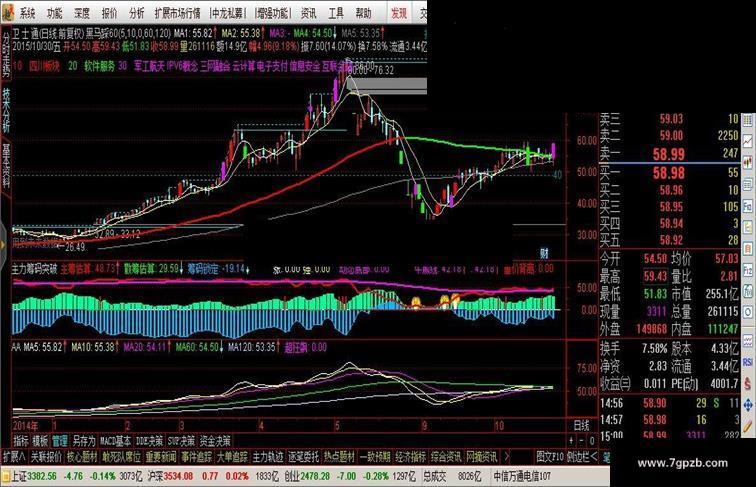Select the 管理 tab
This screenshot has width=756, height=487.
tap(60, 440)
